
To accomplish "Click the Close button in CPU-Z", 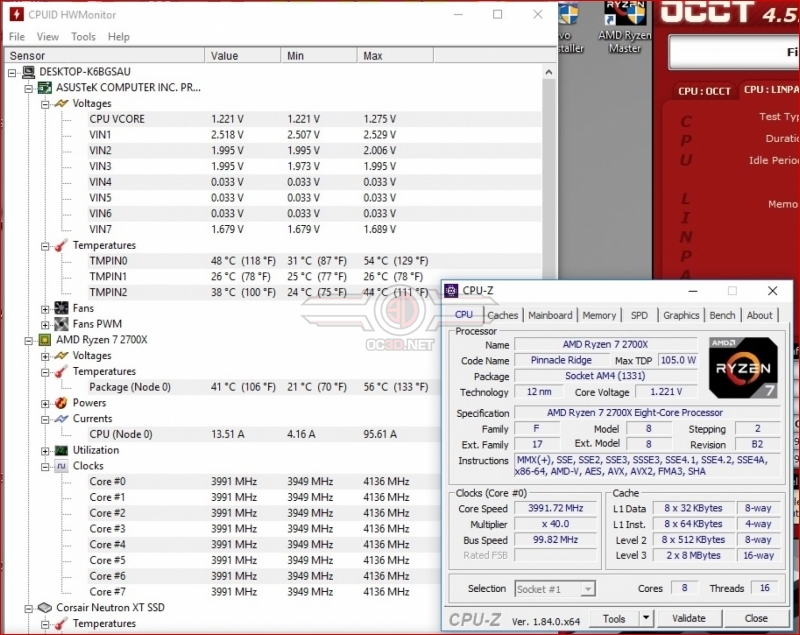I will tap(756, 618).
